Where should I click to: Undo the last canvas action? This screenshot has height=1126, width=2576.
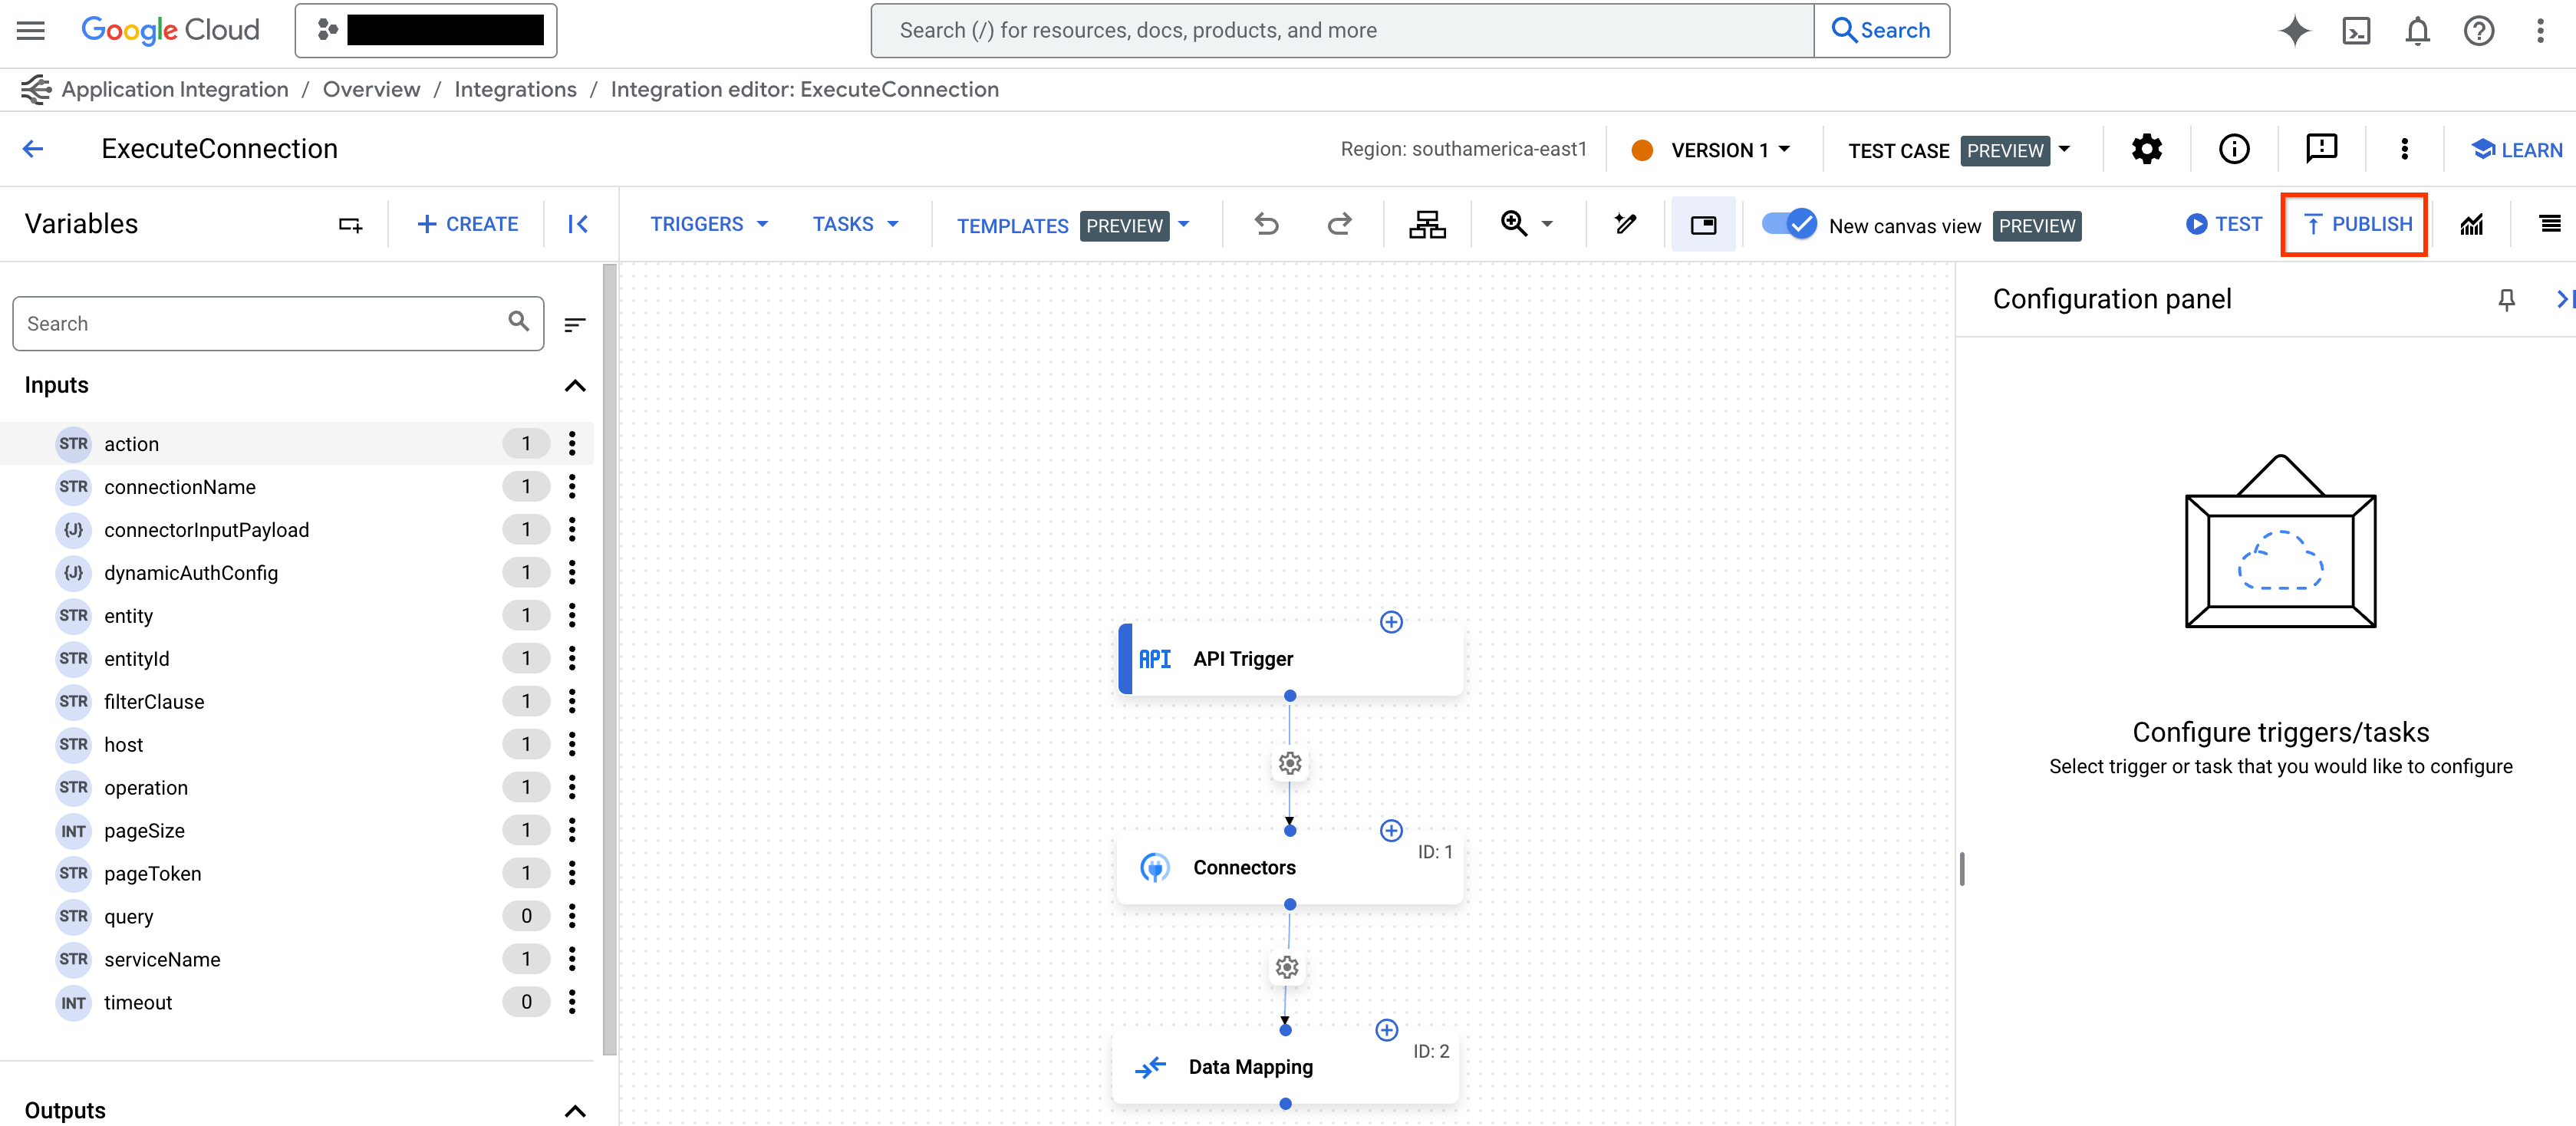(x=1267, y=224)
